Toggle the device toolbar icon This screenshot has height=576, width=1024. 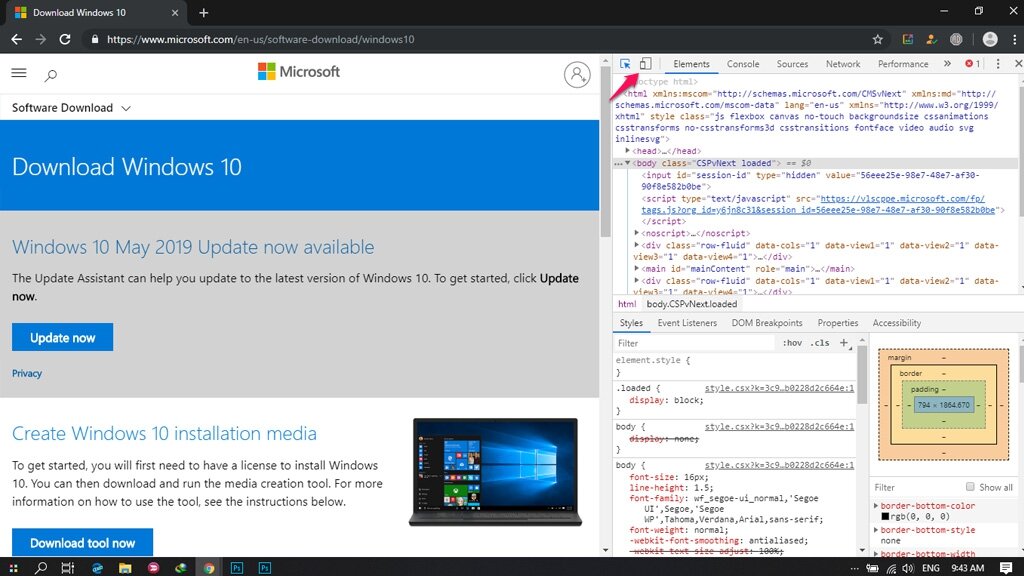click(645, 63)
